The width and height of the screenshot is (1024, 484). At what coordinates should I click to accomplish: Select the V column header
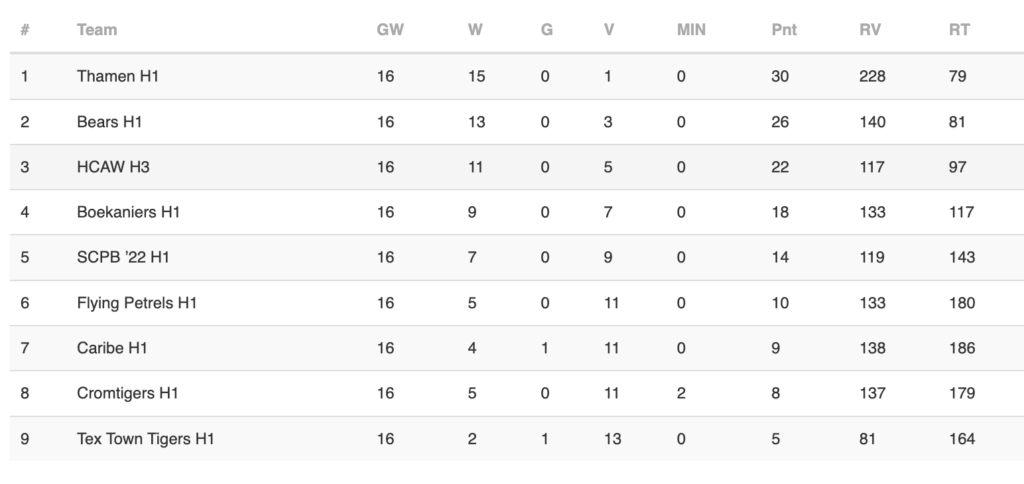(609, 30)
